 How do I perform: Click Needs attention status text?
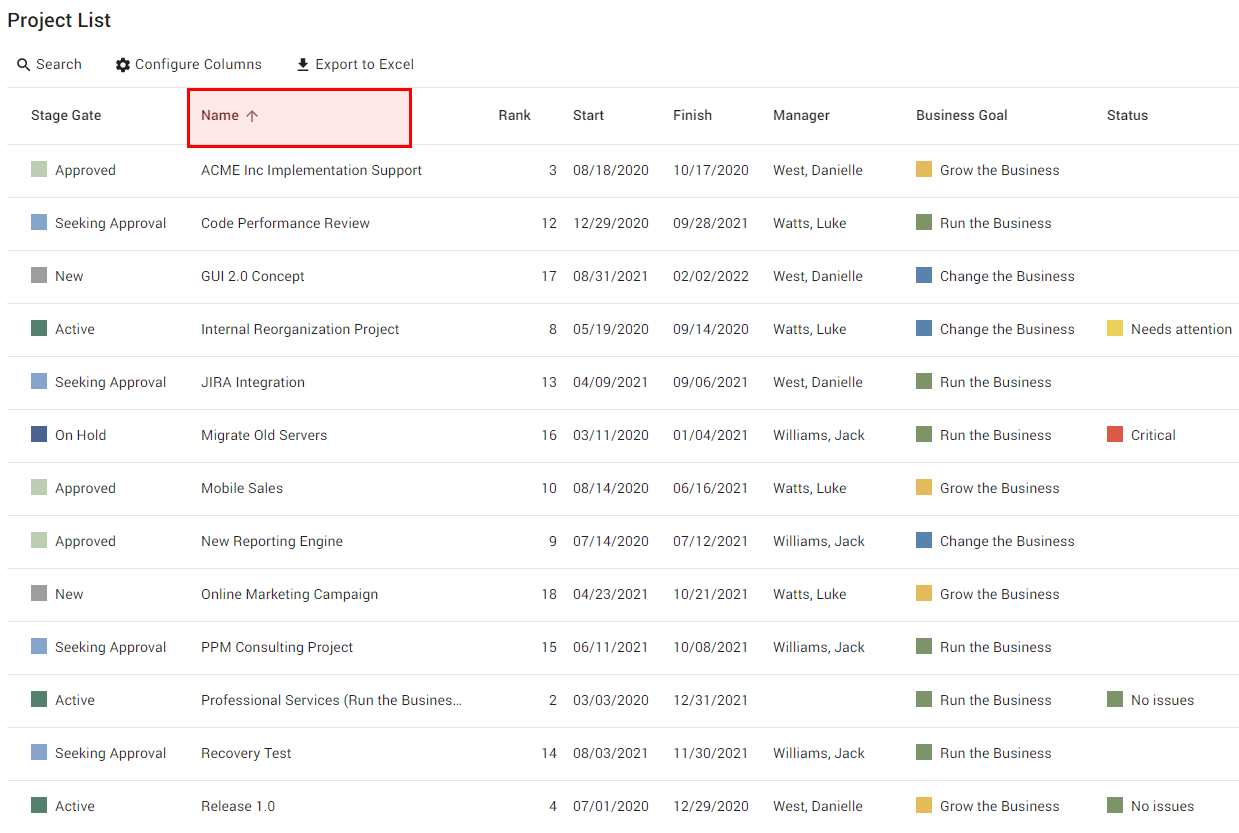(1181, 330)
